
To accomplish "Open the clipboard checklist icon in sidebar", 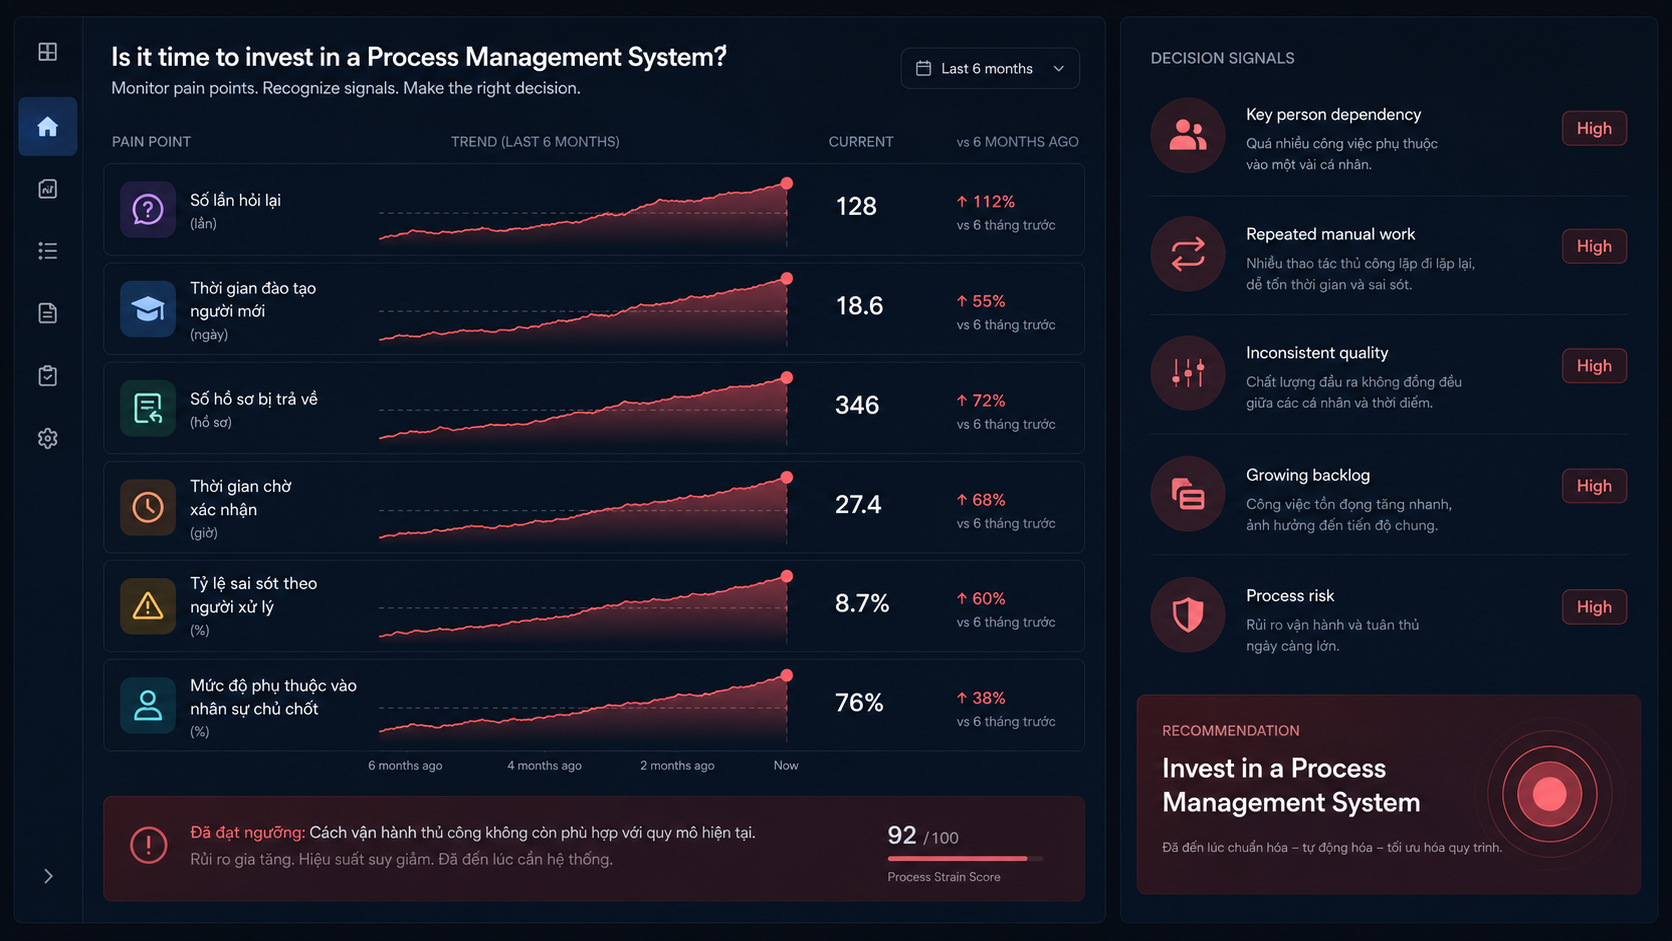I will pos(47,376).
